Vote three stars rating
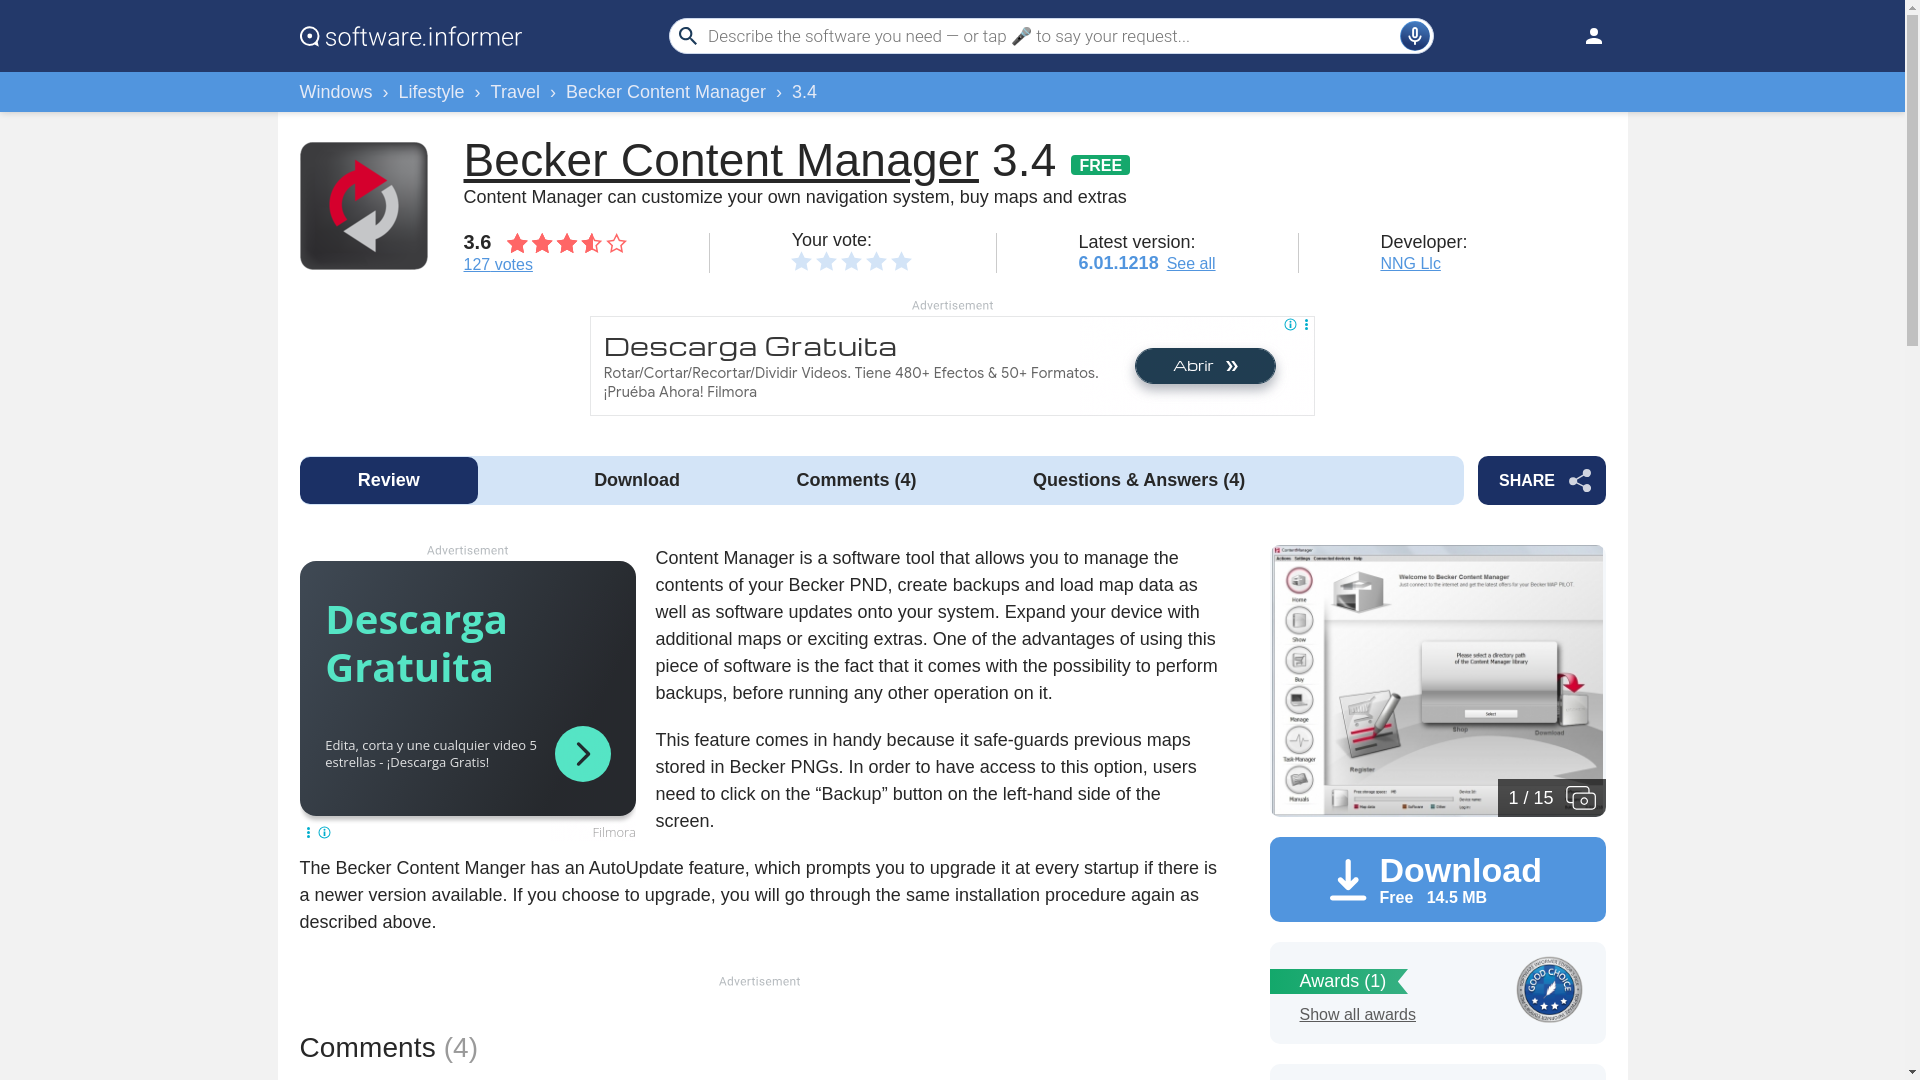 (851, 261)
